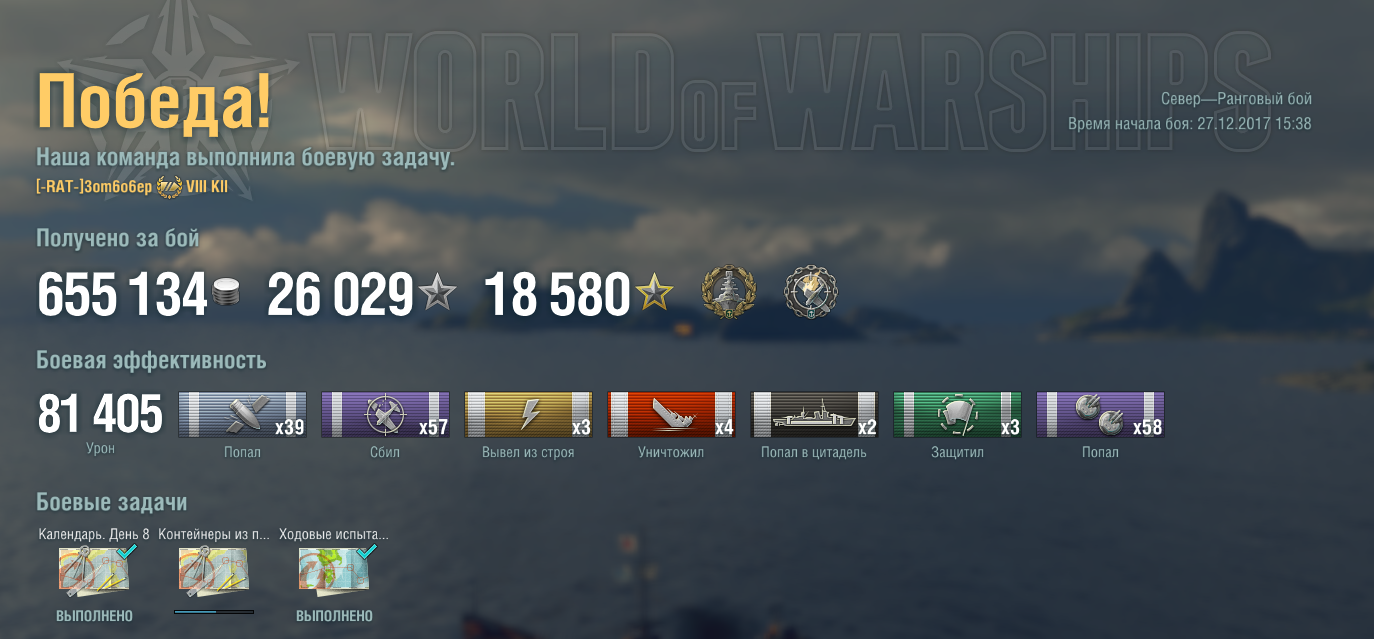The height and width of the screenshot is (639, 1374).
Task: Click the incapacitation ribbon with lightning bolt
Action: [x=529, y=414]
